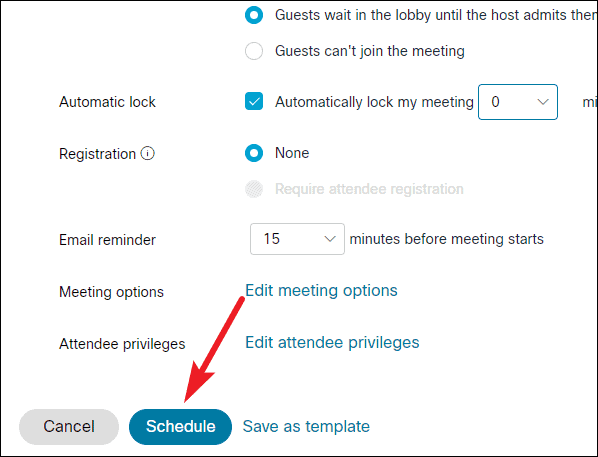This screenshot has height=457, width=598.
Task: Click the 'Registration' label text
Action: pyautogui.click(x=97, y=154)
